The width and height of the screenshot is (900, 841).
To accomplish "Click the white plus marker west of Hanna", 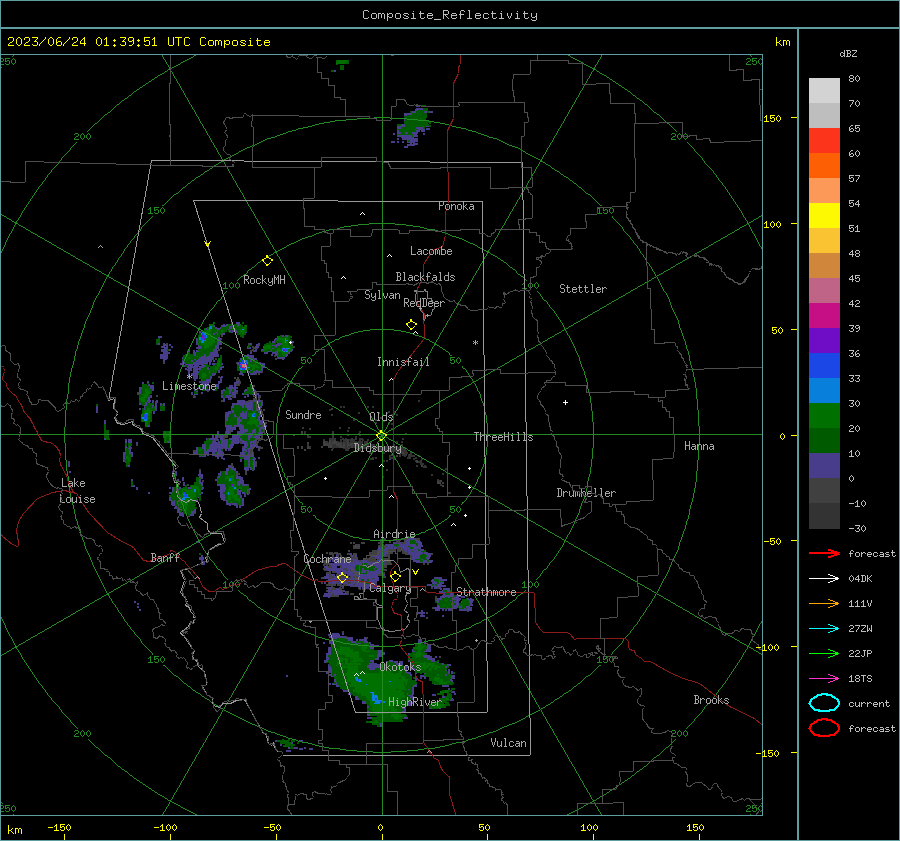I will [565, 402].
